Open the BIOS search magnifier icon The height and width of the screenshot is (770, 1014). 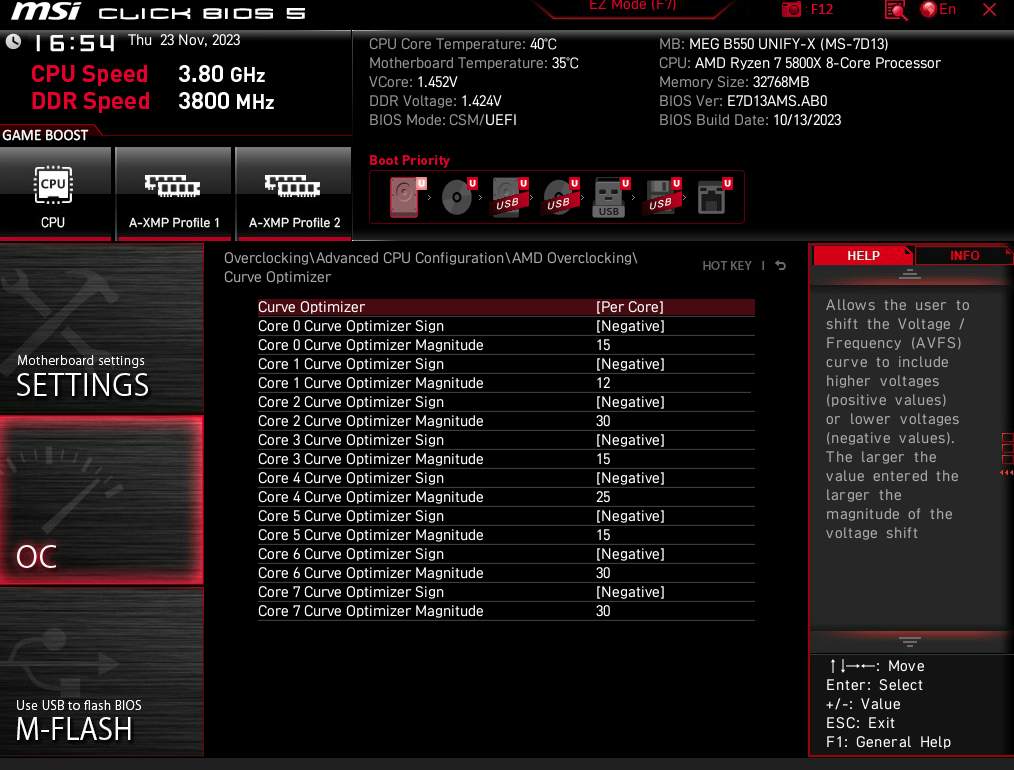click(x=896, y=10)
